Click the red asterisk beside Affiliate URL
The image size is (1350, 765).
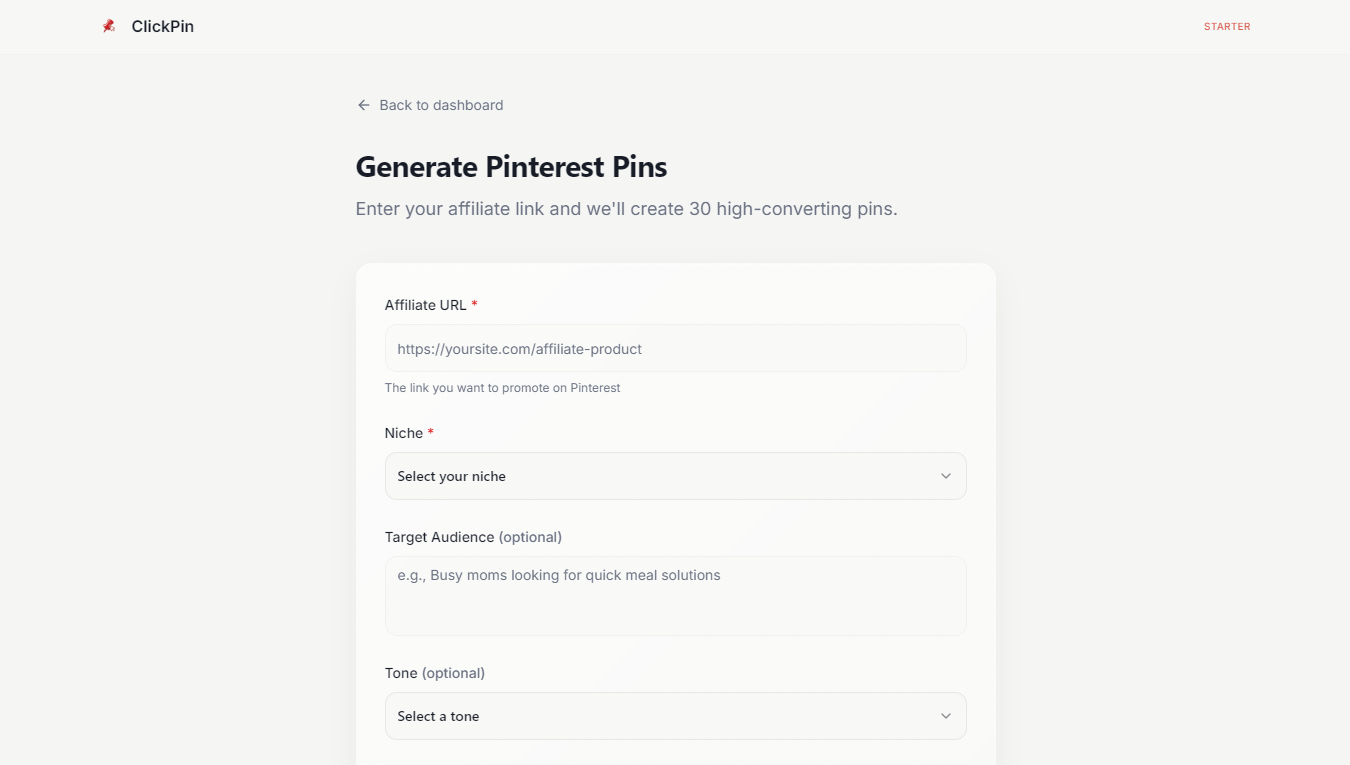pyautogui.click(x=474, y=304)
